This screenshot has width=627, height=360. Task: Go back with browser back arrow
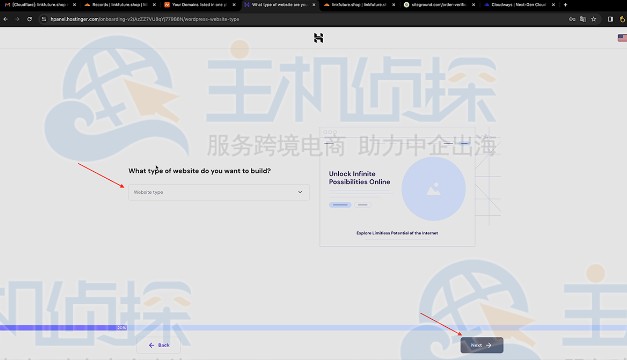(6, 19)
